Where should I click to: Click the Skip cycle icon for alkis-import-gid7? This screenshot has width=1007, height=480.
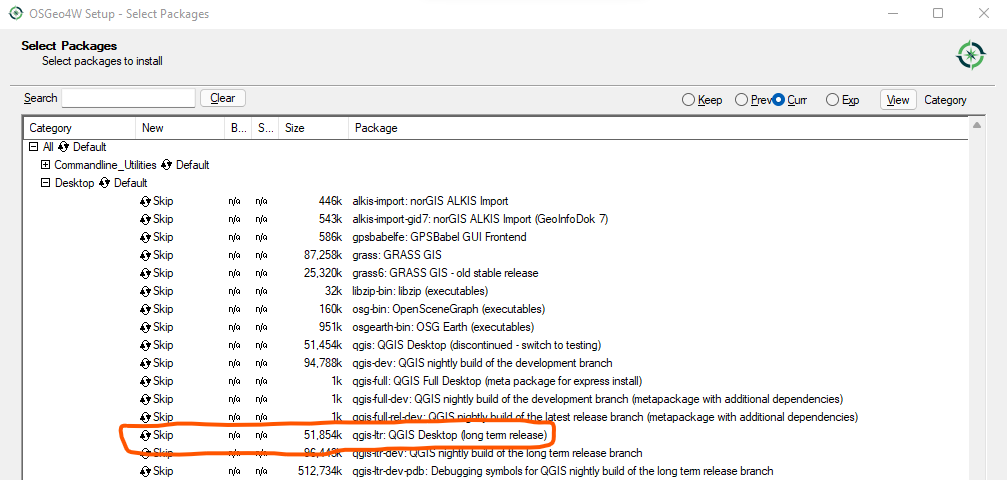[x=146, y=219]
